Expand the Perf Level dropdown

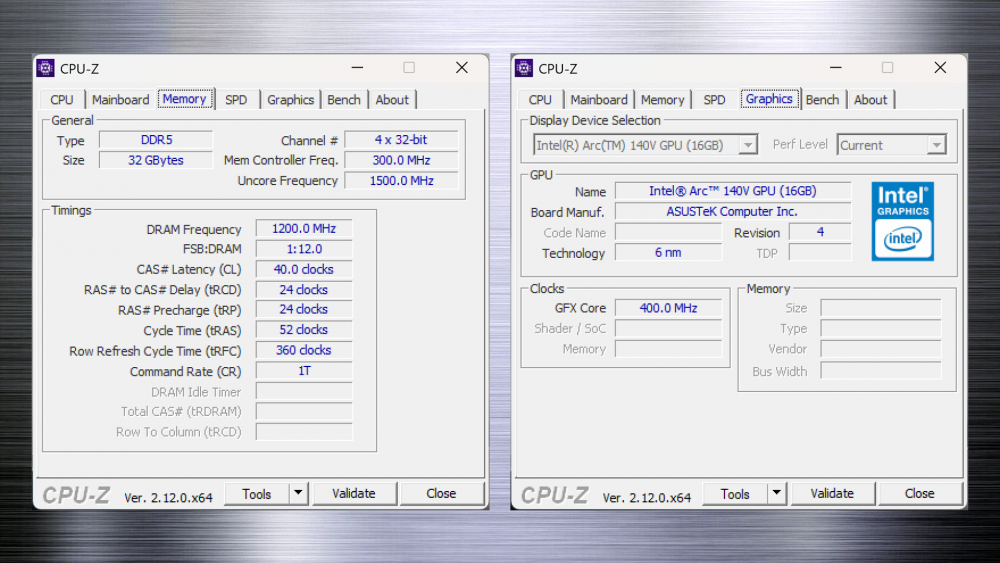click(936, 145)
